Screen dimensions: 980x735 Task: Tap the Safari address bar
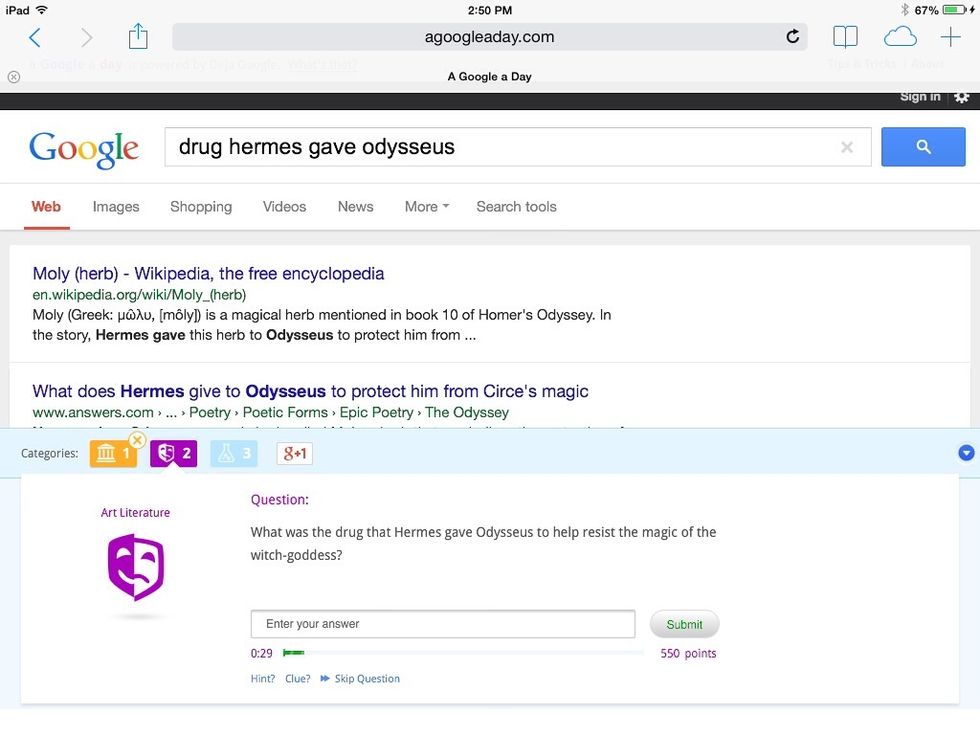pyautogui.click(x=489, y=37)
